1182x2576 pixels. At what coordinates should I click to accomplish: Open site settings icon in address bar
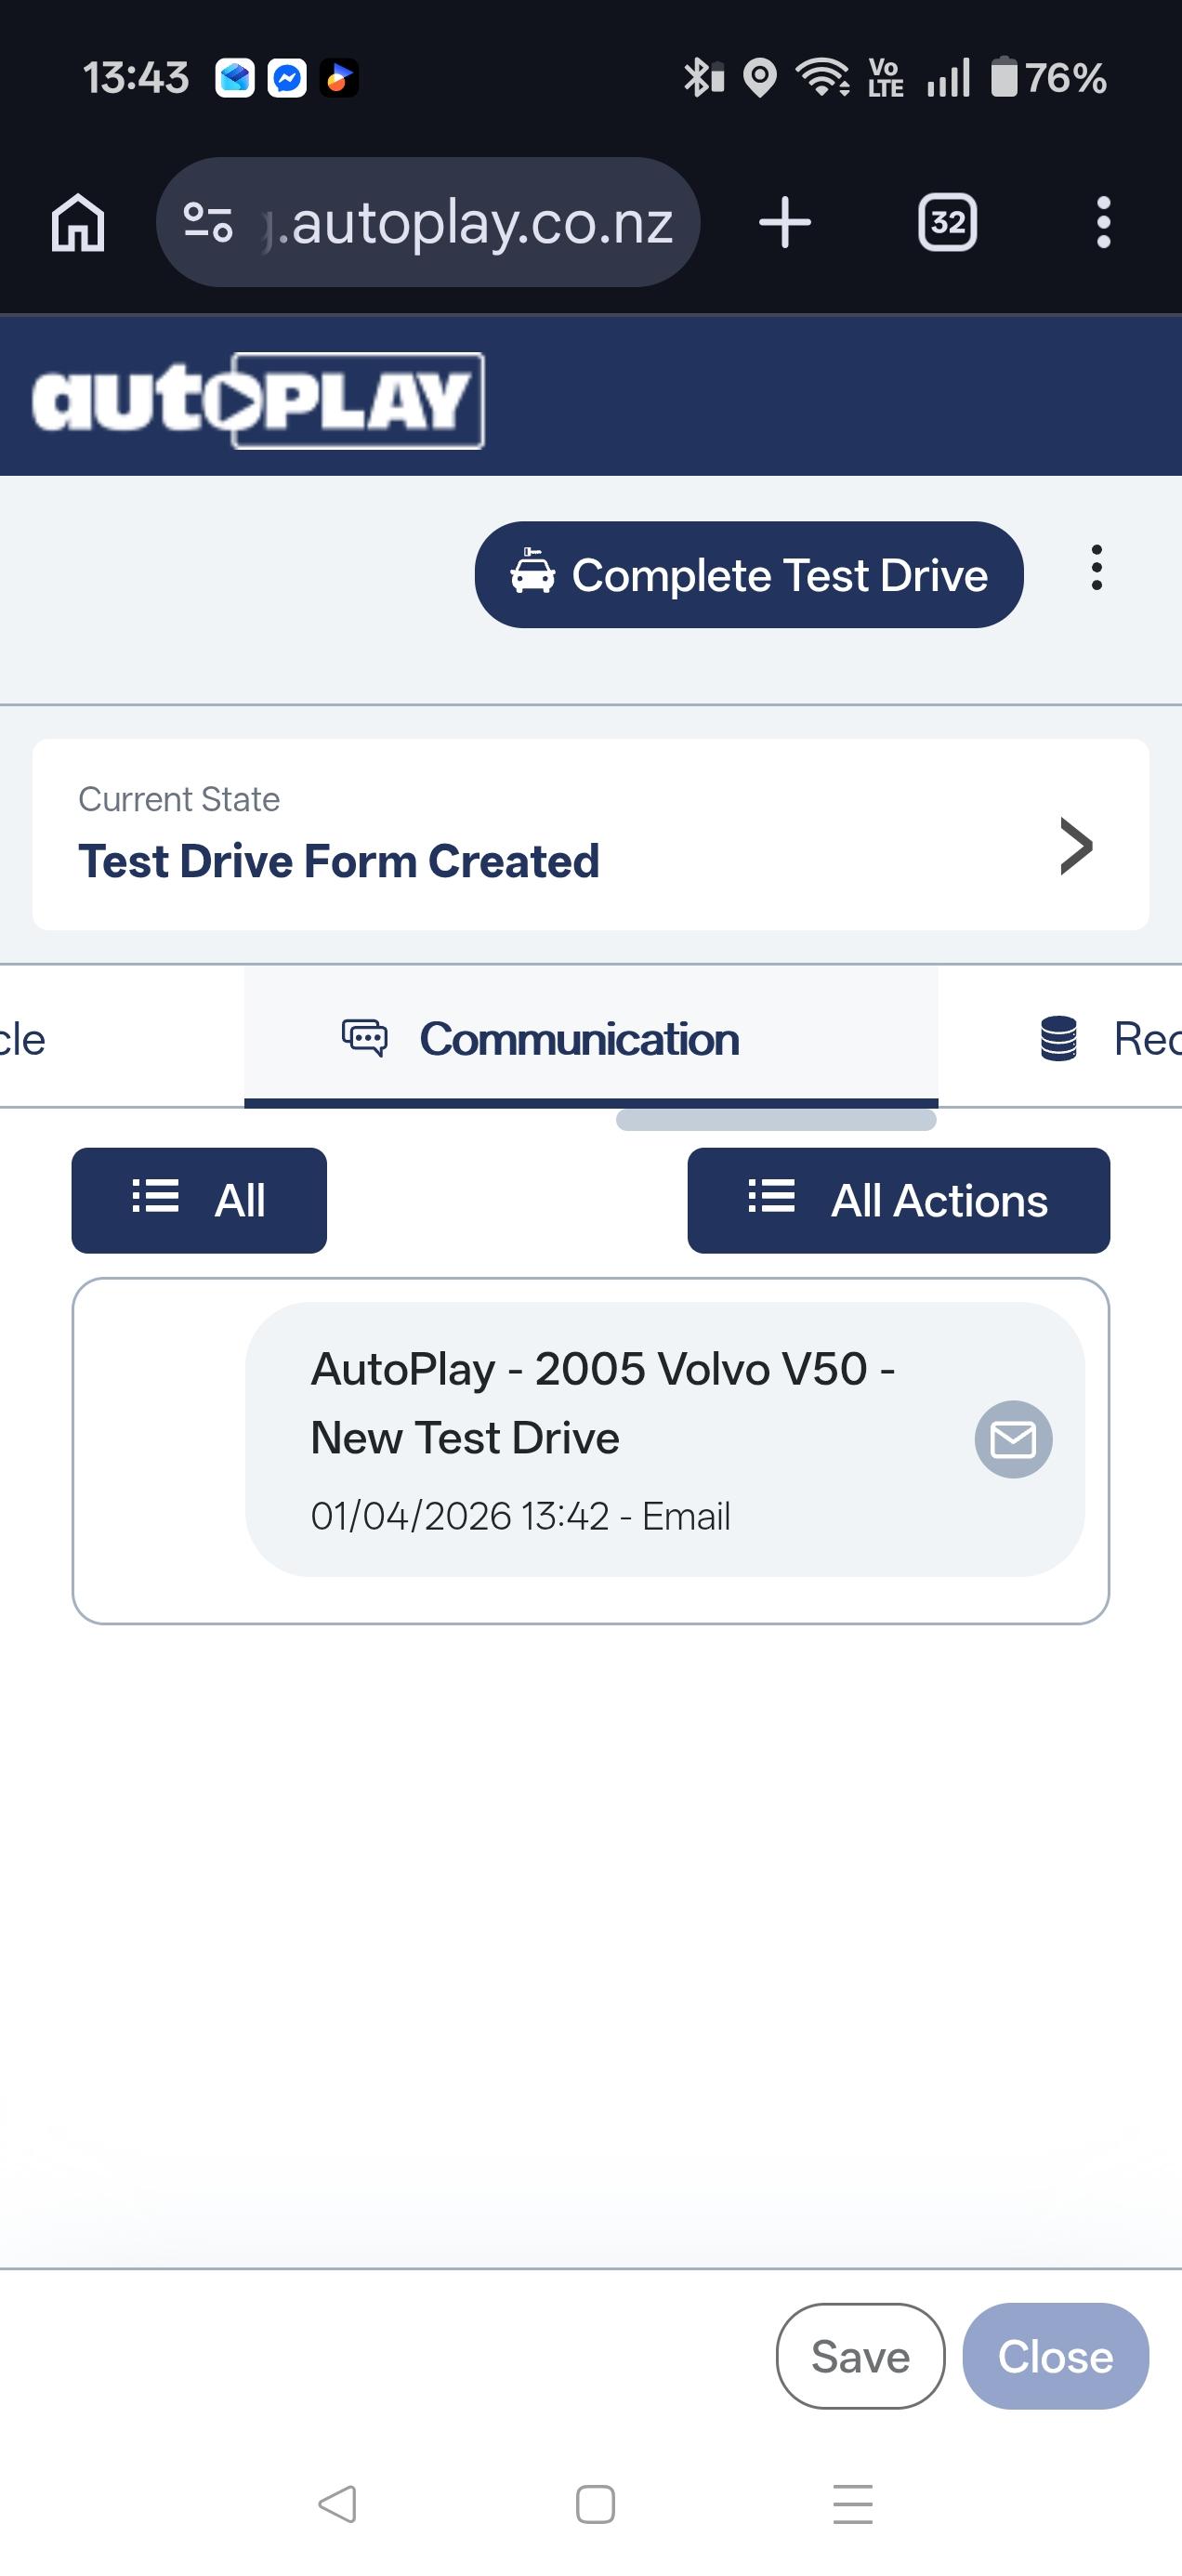(x=208, y=222)
